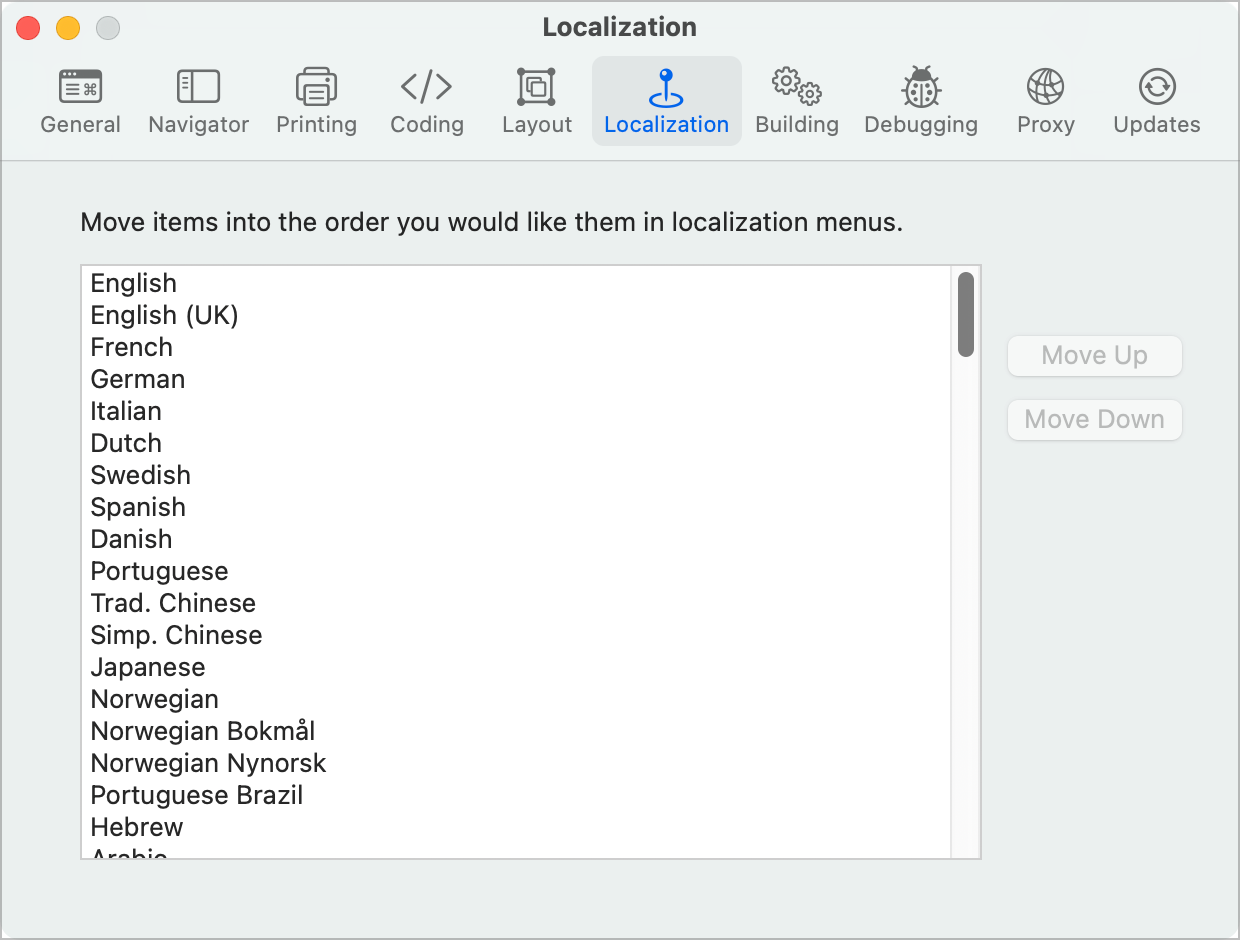
Task: Switch to Navigator preferences icon
Action: [198, 88]
